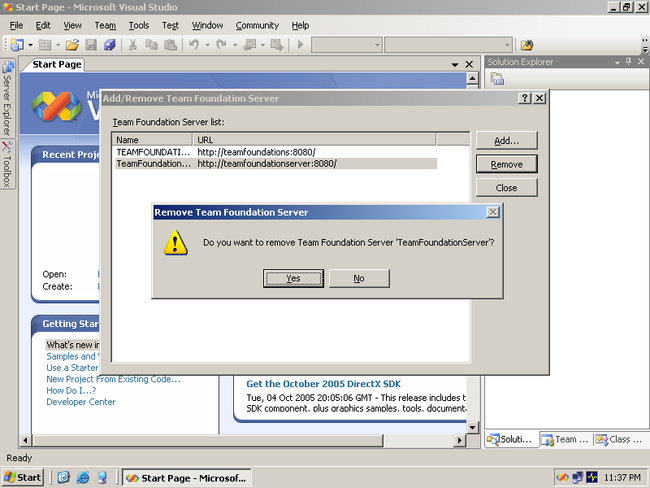This screenshot has width=650, height=488.
Task: Click the Toolbar Options overflow arrow
Action: tap(645, 45)
